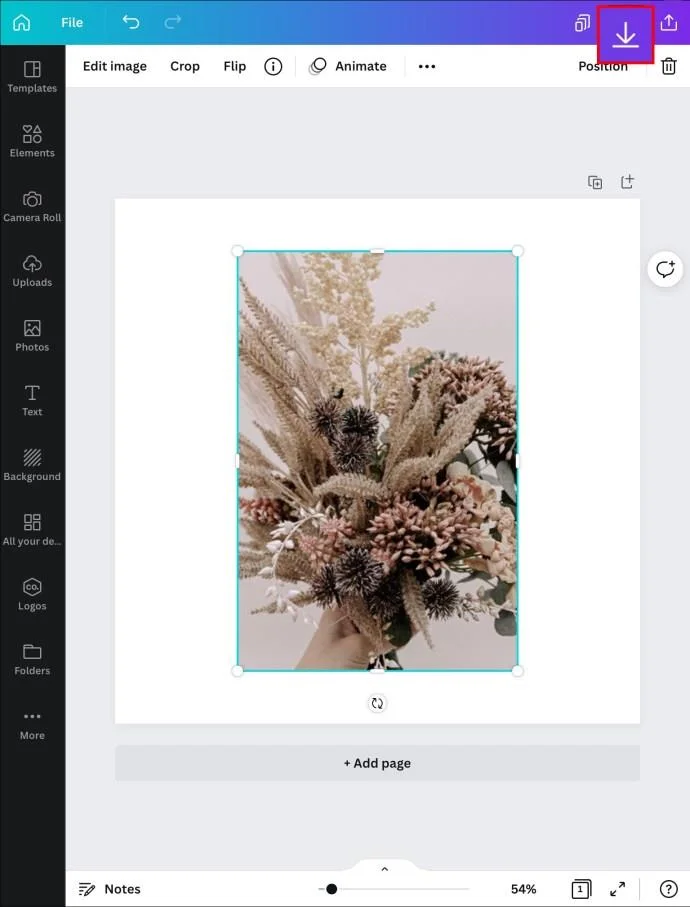Open the three-dot more options menu
The width and height of the screenshot is (690, 907).
(x=427, y=67)
